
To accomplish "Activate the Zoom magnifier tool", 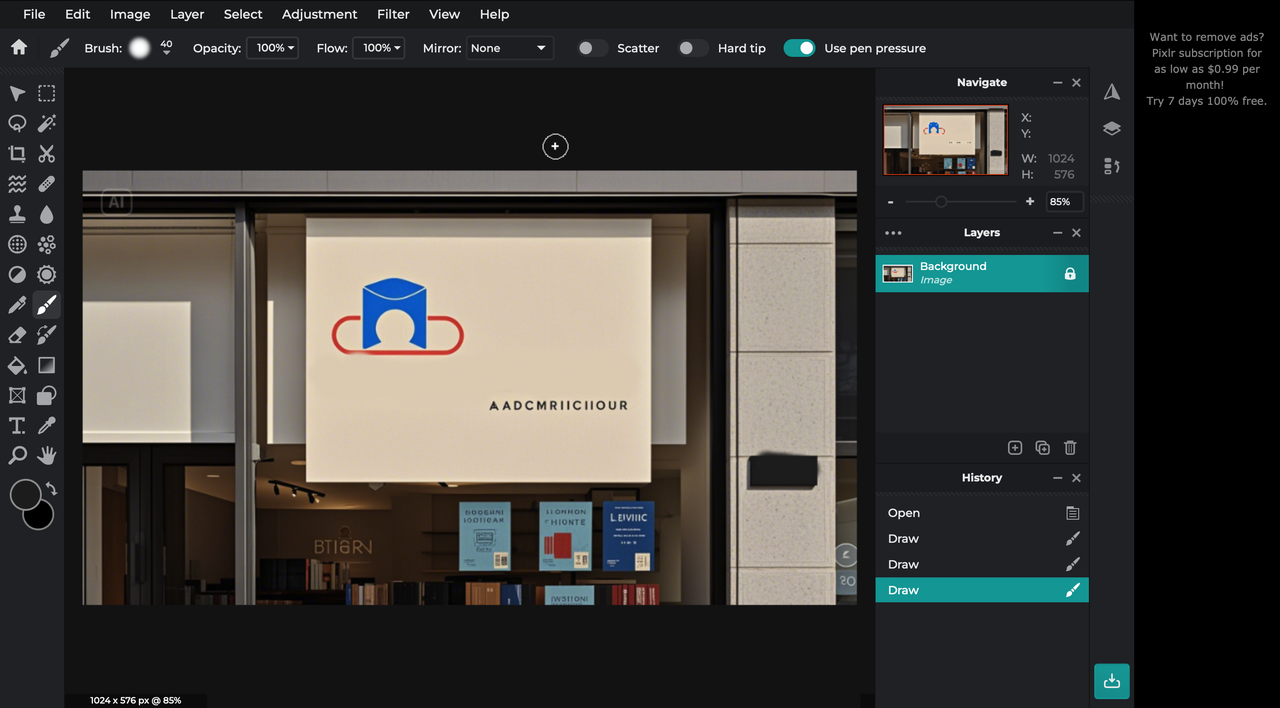I will coord(17,456).
